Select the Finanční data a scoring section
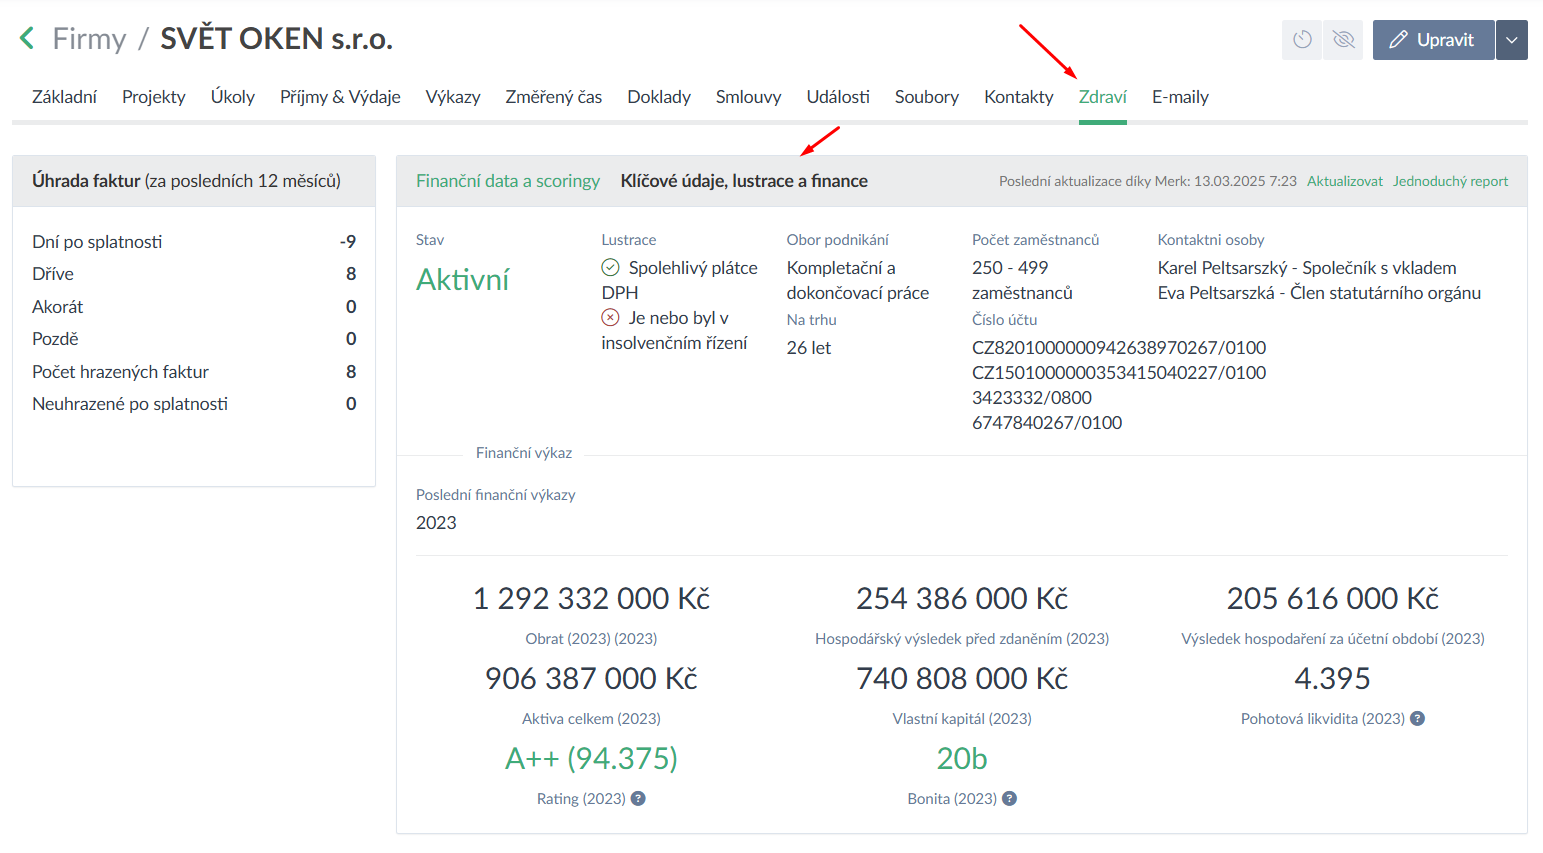This screenshot has height=853, width=1543. click(507, 181)
